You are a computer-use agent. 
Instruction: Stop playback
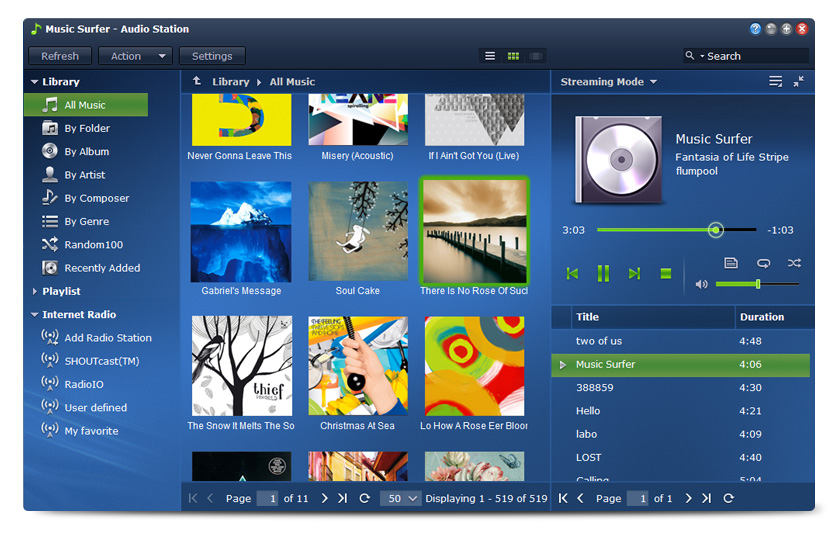(x=665, y=274)
